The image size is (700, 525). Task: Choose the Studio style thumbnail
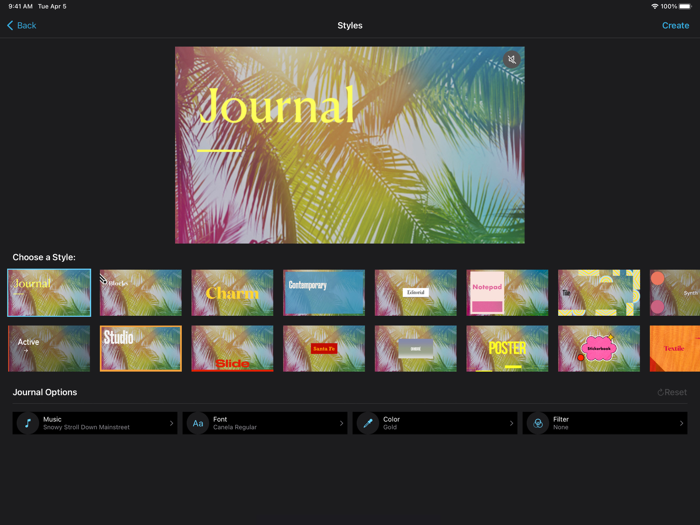141,349
